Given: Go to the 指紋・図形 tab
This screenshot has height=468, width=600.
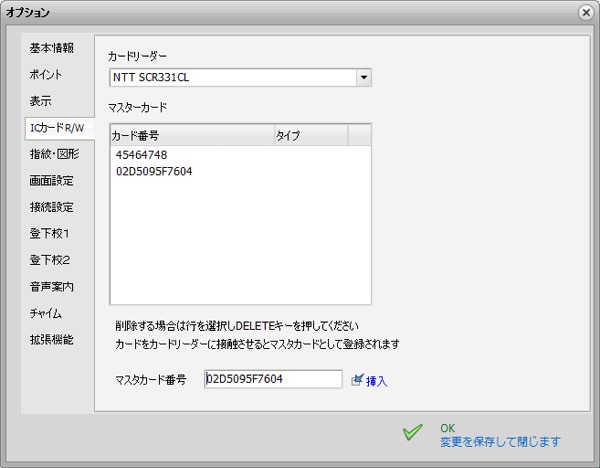Looking at the screenshot, I should click(x=54, y=154).
